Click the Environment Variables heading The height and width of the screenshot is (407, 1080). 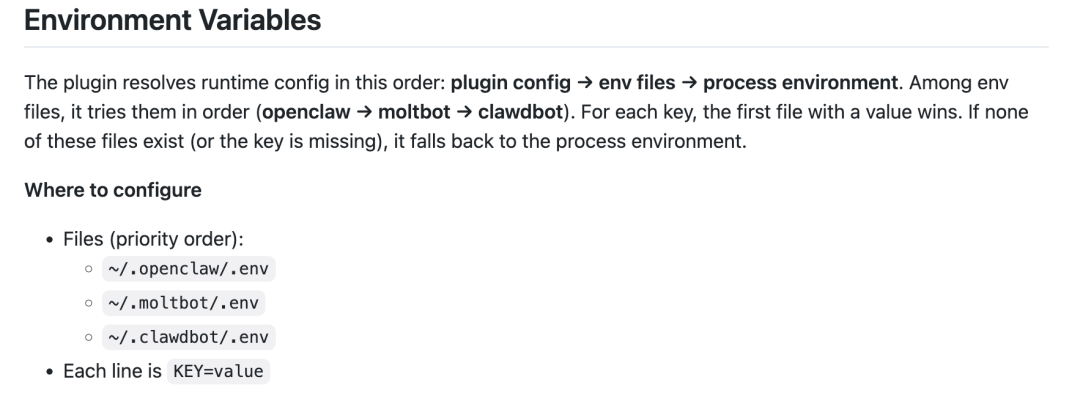pos(172,20)
